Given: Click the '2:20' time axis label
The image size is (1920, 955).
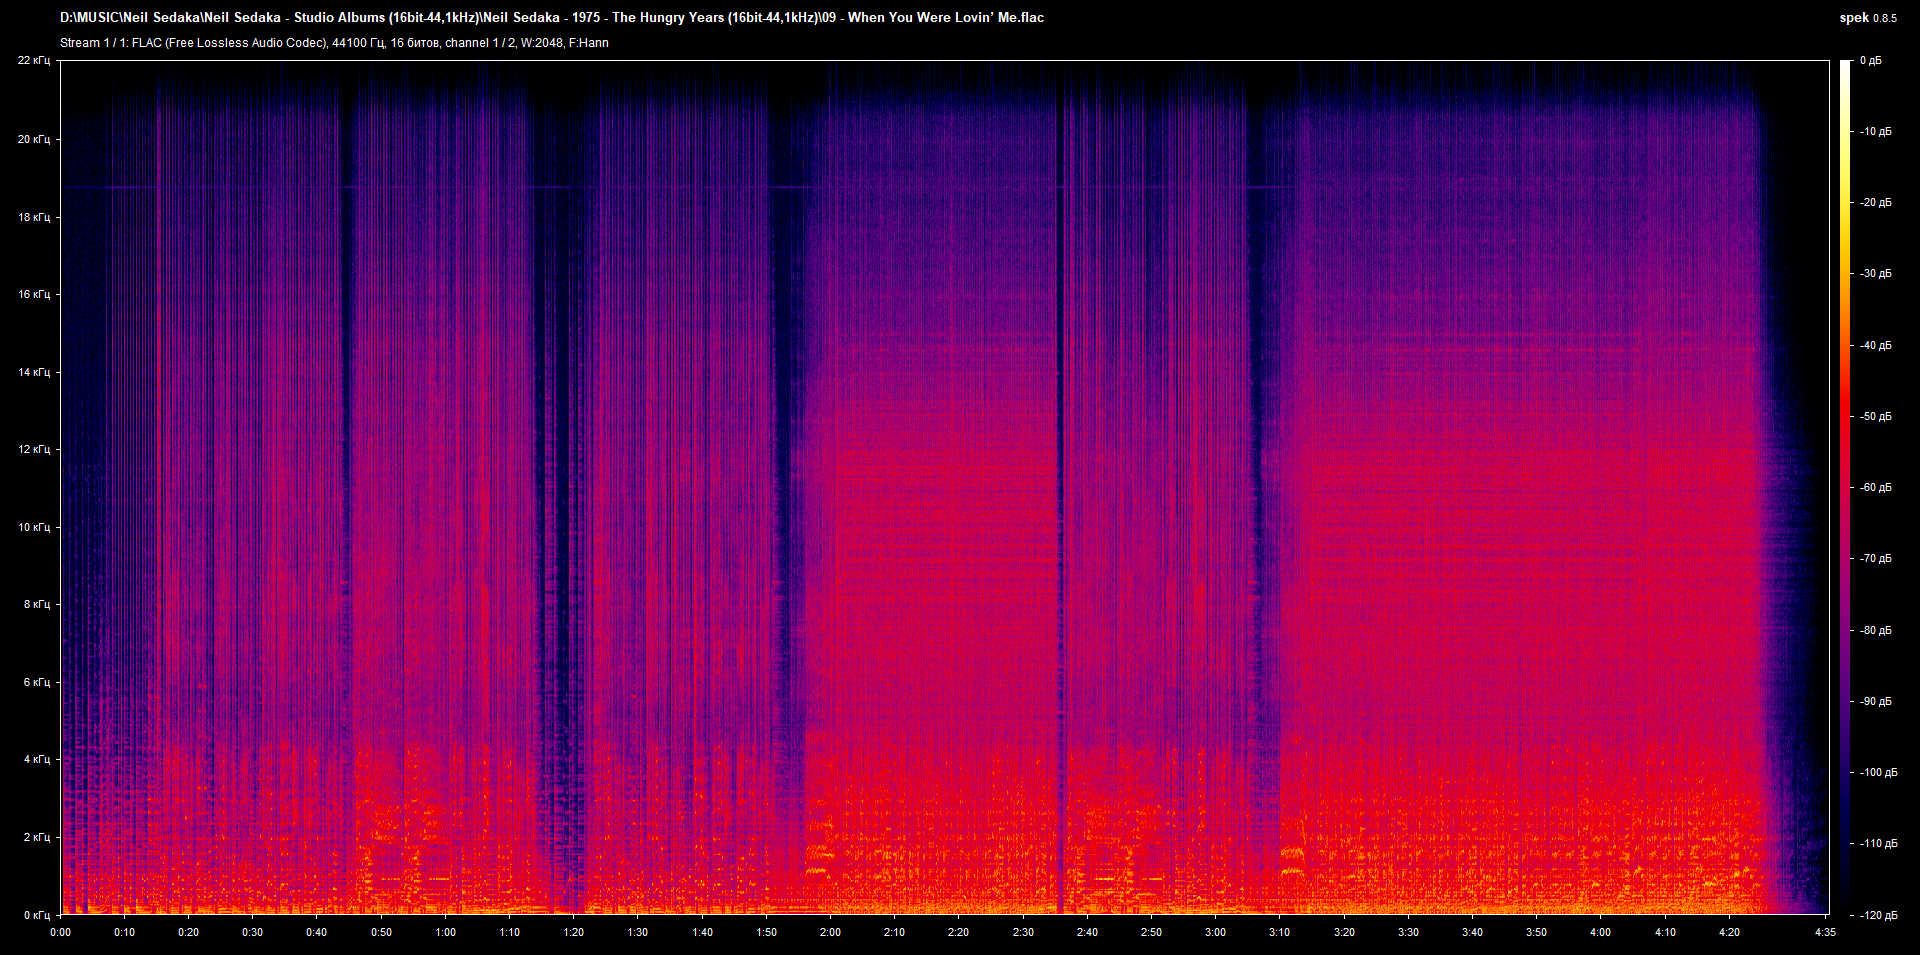Looking at the screenshot, I should point(959,932).
